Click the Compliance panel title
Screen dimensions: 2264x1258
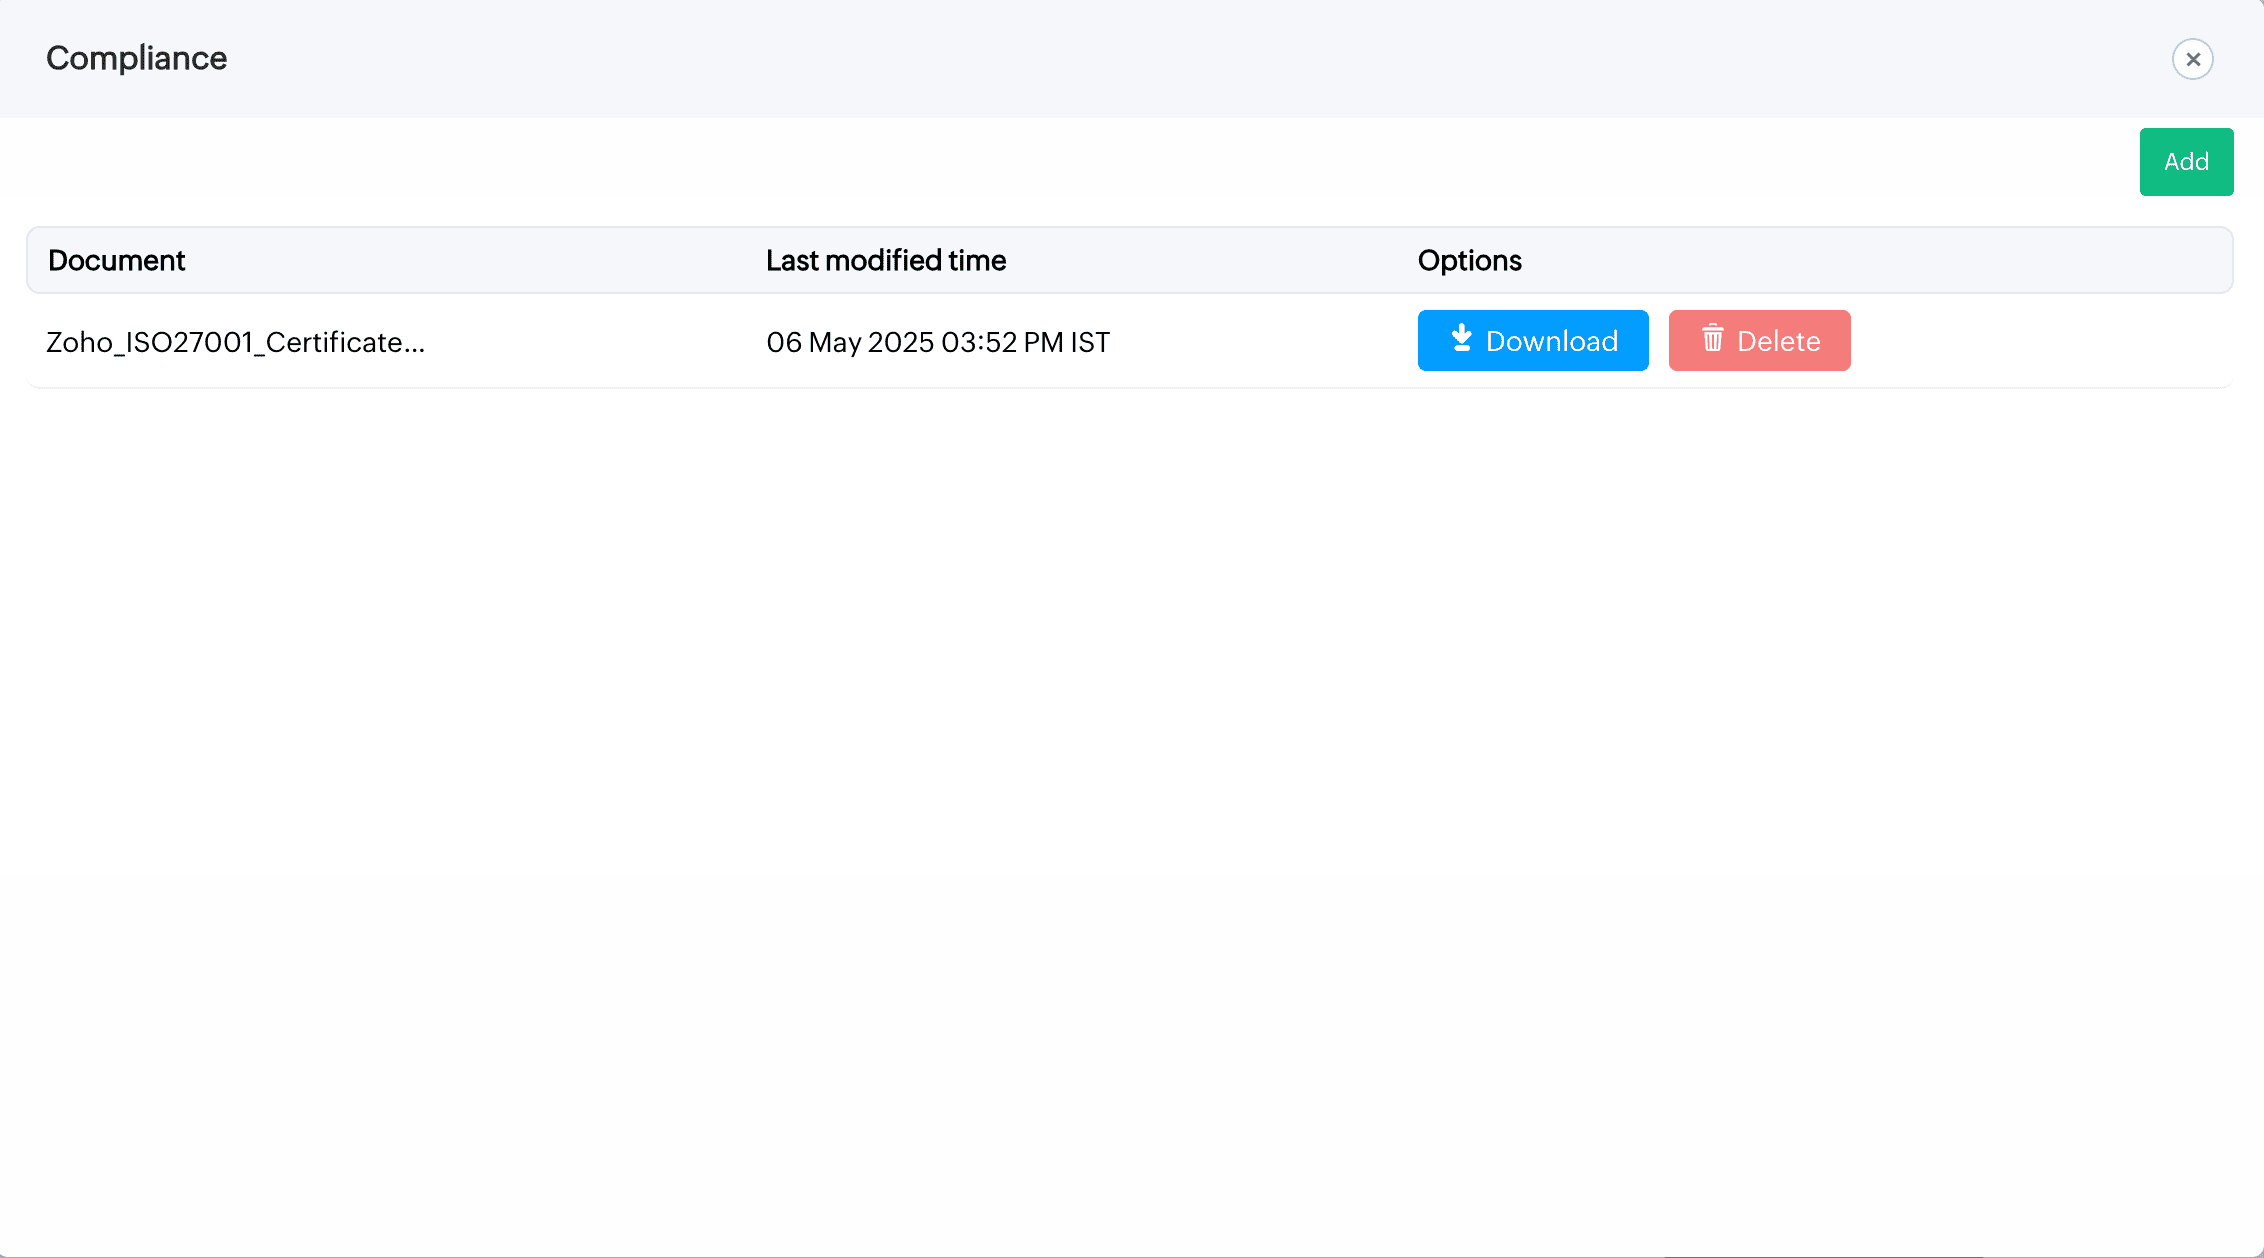(137, 58)
